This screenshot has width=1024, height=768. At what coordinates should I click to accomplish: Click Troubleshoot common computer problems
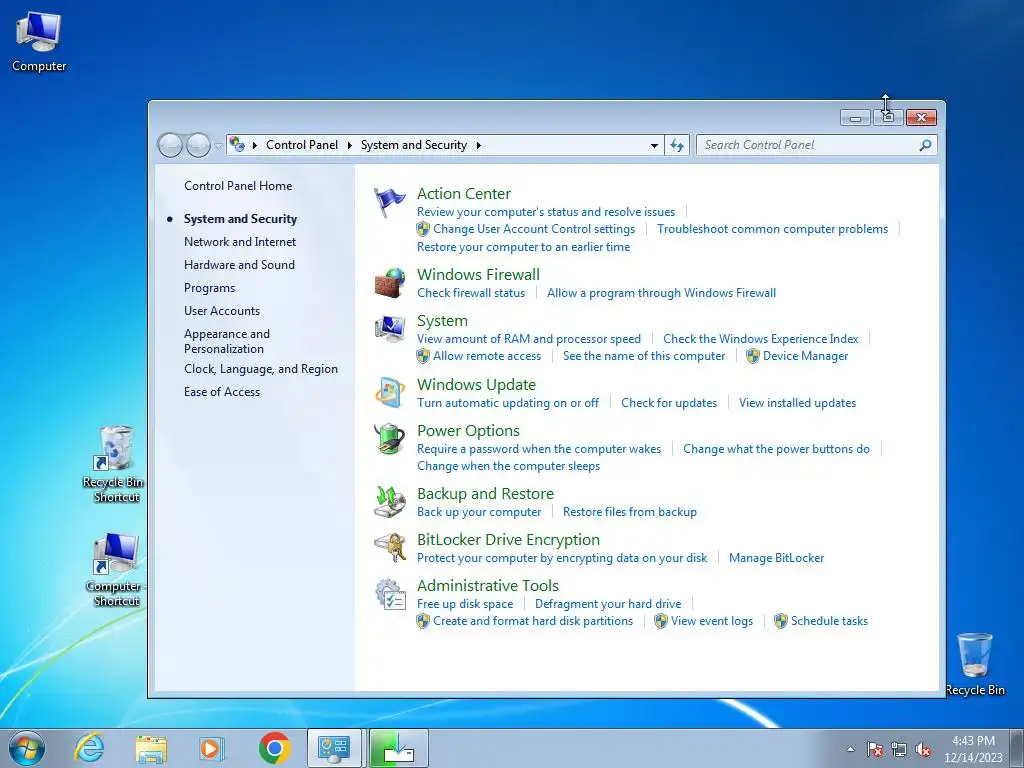coord(773,229)
